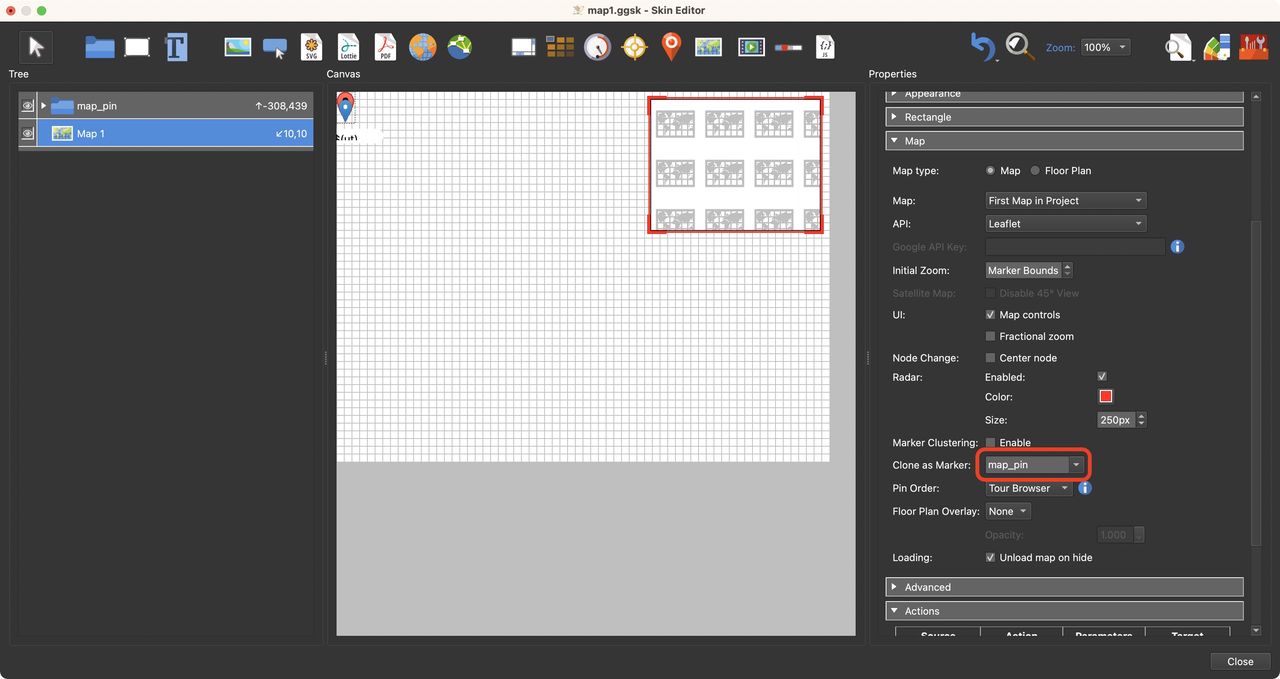The height and width of the screenshot is (679, 1280).
Task: Insert an SVG component
Action: click(311, 46)
